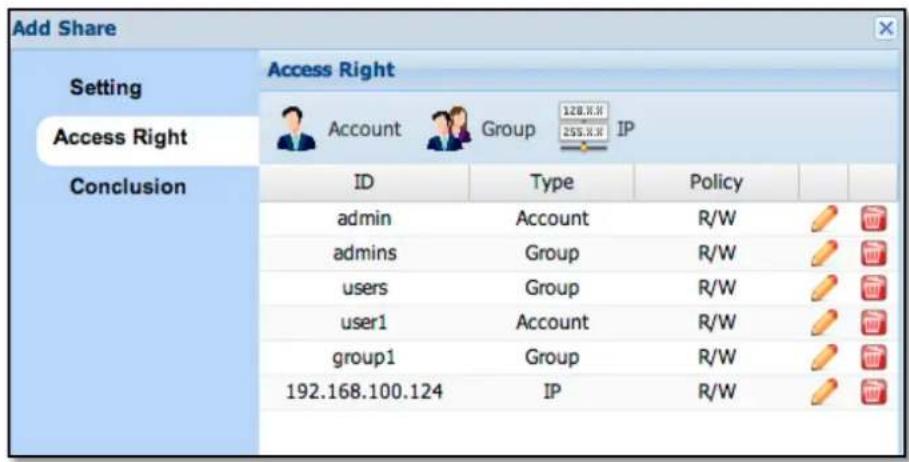The image size is (909, 462).
Task: Close the Add Share dialog
Action: [x=886, y=28]
